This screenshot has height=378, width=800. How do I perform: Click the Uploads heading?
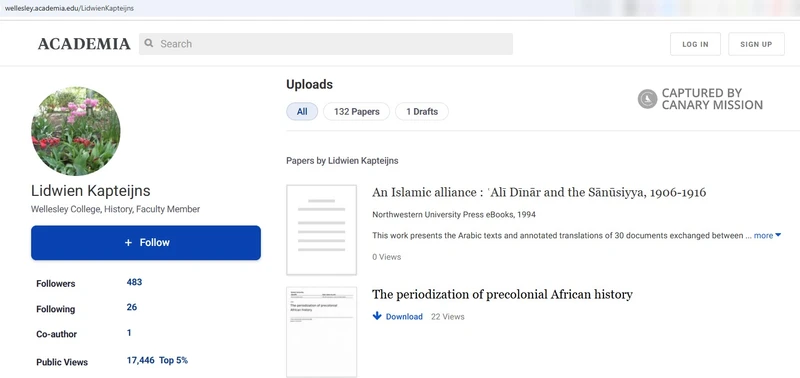[309, 85]
